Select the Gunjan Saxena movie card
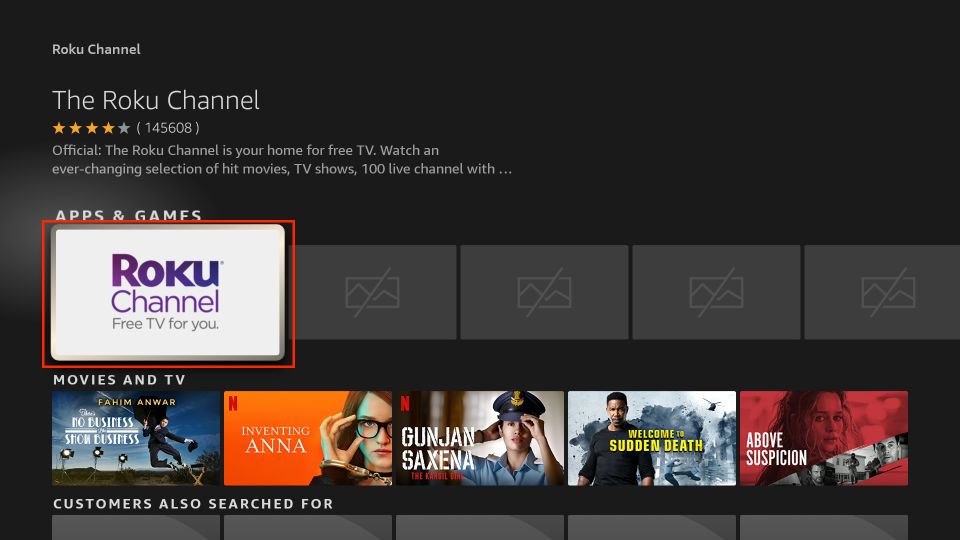The image size is (960, 540). coord(480,438)
